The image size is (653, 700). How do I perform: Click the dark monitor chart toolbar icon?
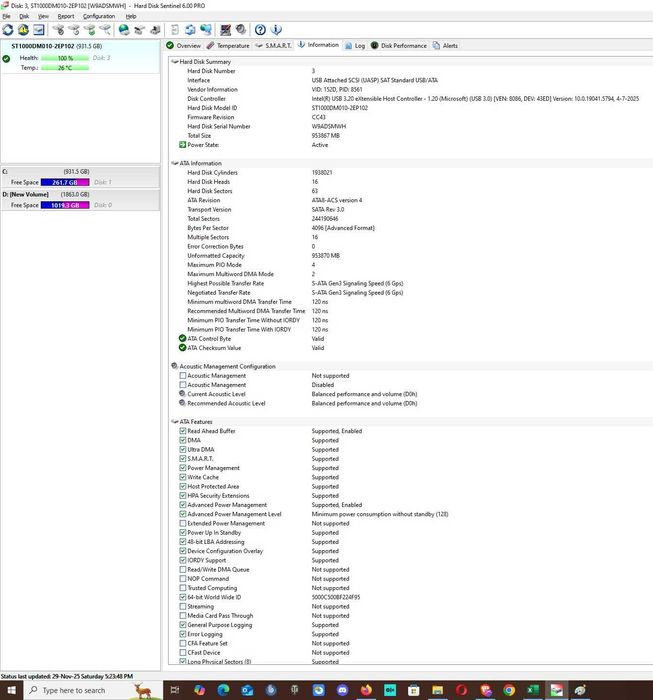(x=225, y=30)
